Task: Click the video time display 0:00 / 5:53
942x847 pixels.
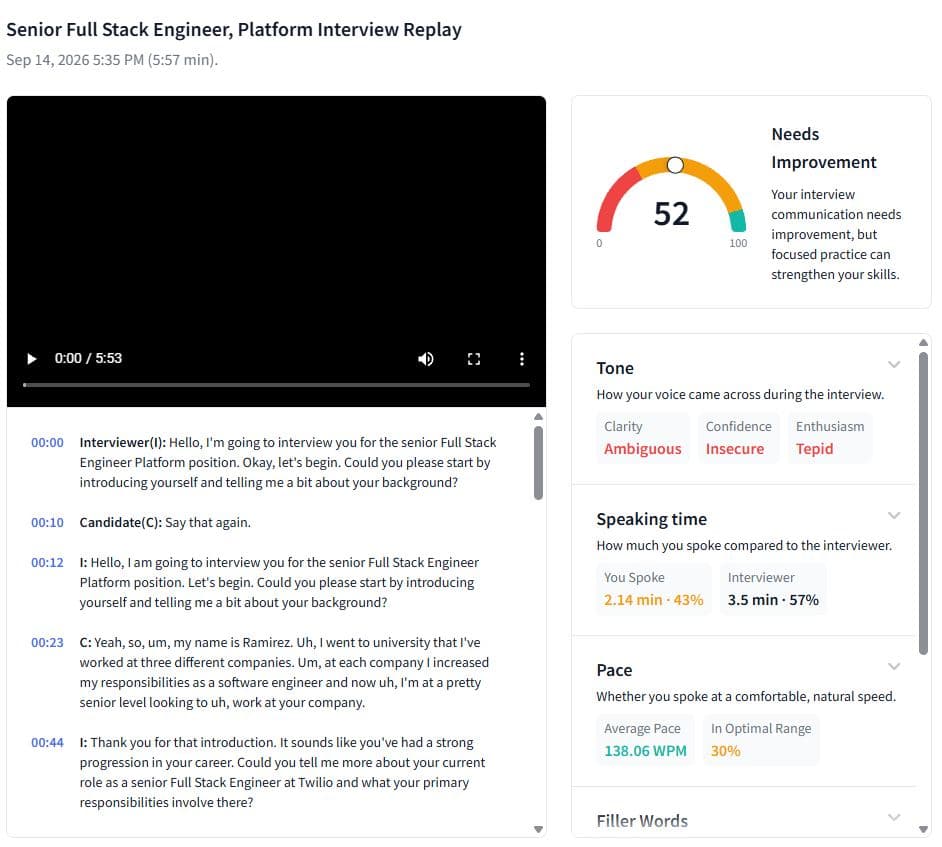Action: point(88,359)
